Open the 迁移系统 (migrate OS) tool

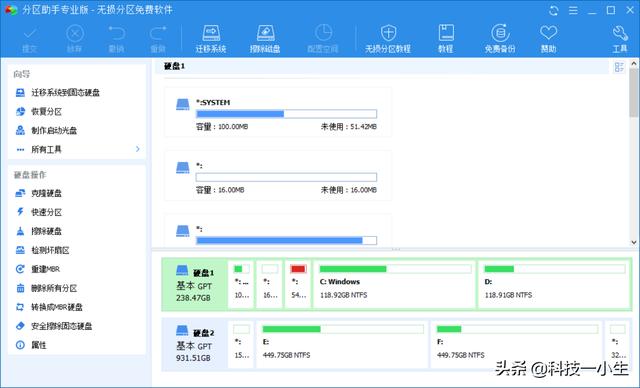pyautogui.click(x=211, y=39)
